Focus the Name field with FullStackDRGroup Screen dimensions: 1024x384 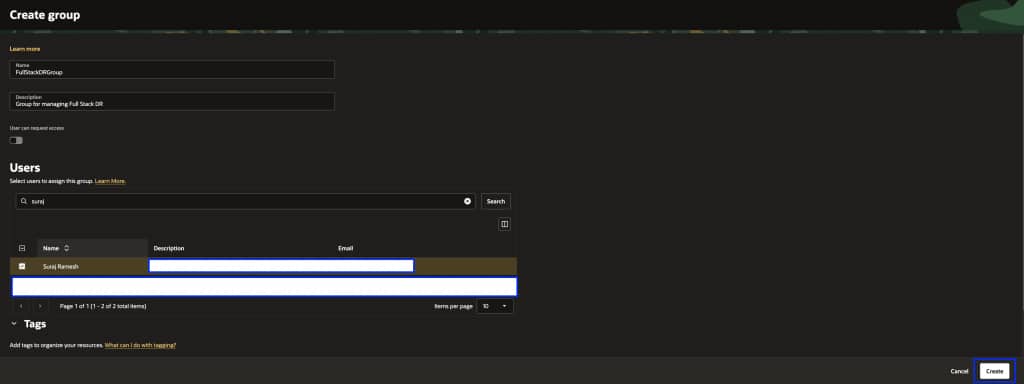click(x=172, y=70)
